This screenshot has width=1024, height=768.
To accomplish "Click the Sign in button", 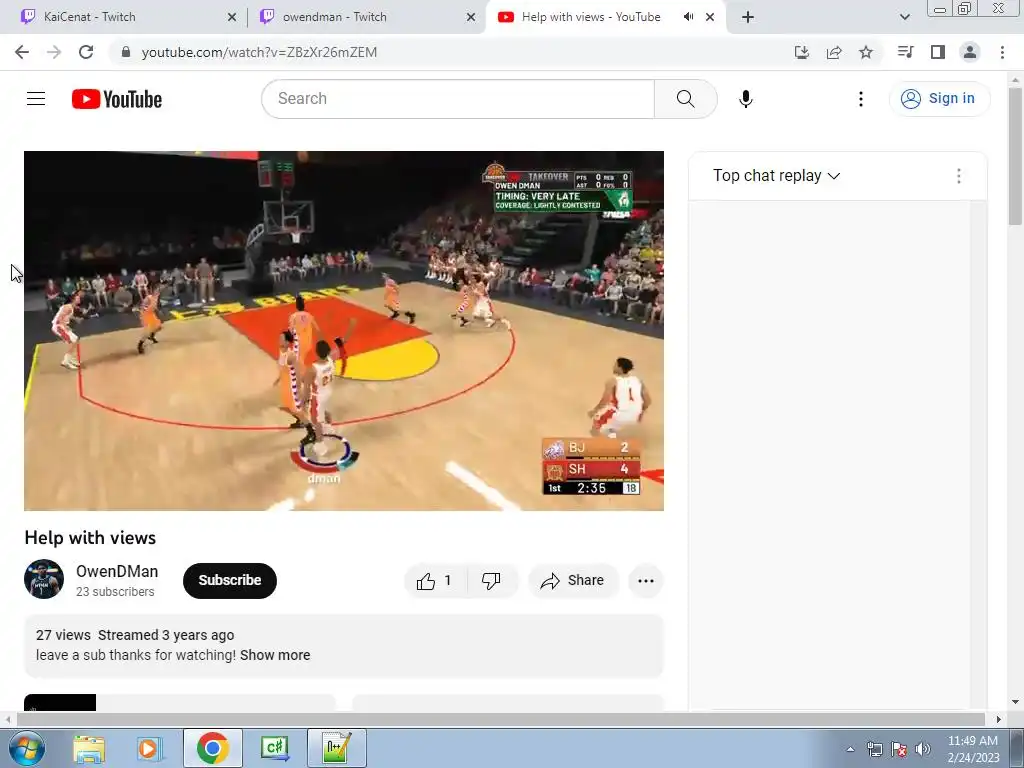I will pyautogui.click(x=939, y=99).
